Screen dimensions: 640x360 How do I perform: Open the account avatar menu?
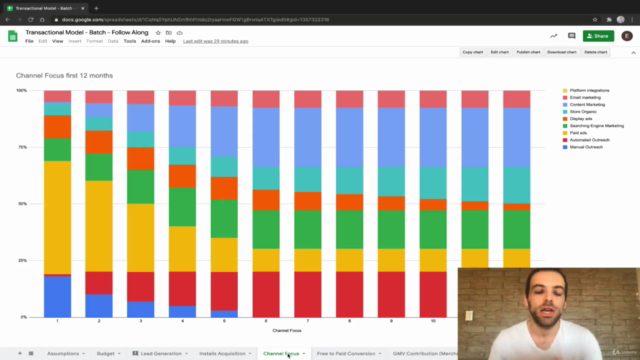coord(627,36)
